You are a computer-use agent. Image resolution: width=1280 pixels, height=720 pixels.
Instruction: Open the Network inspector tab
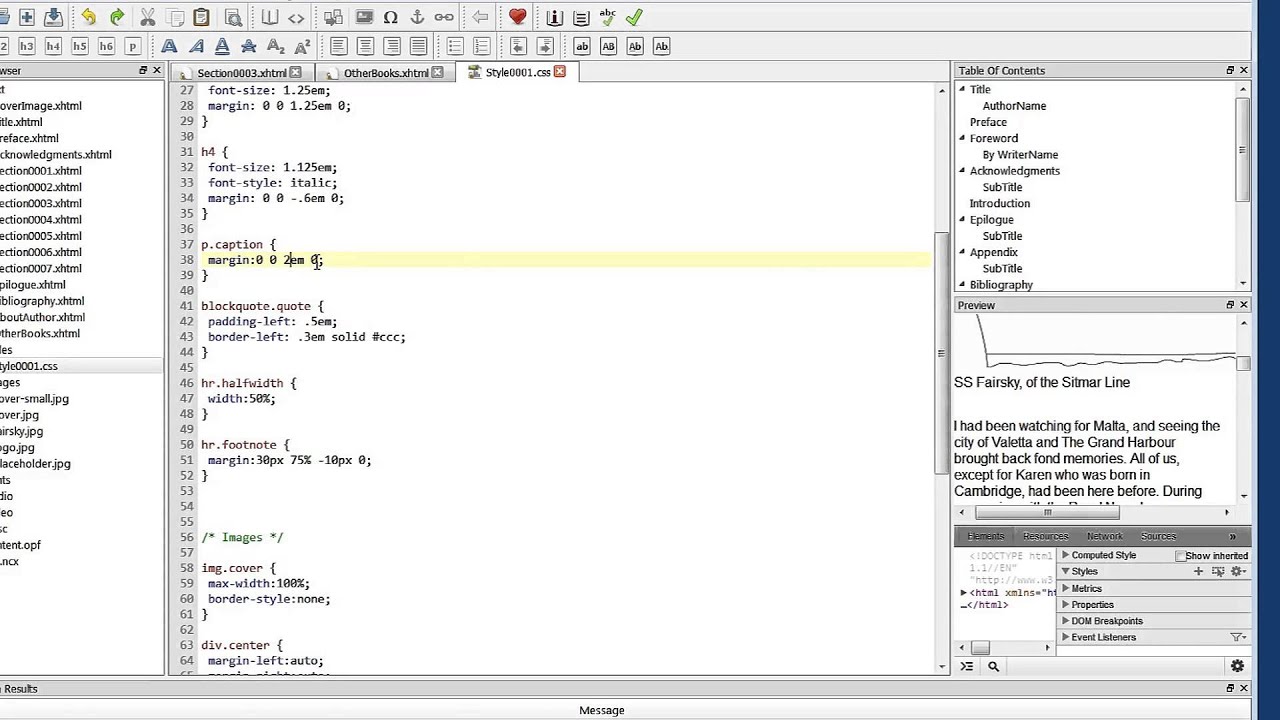click(1105, 537)
